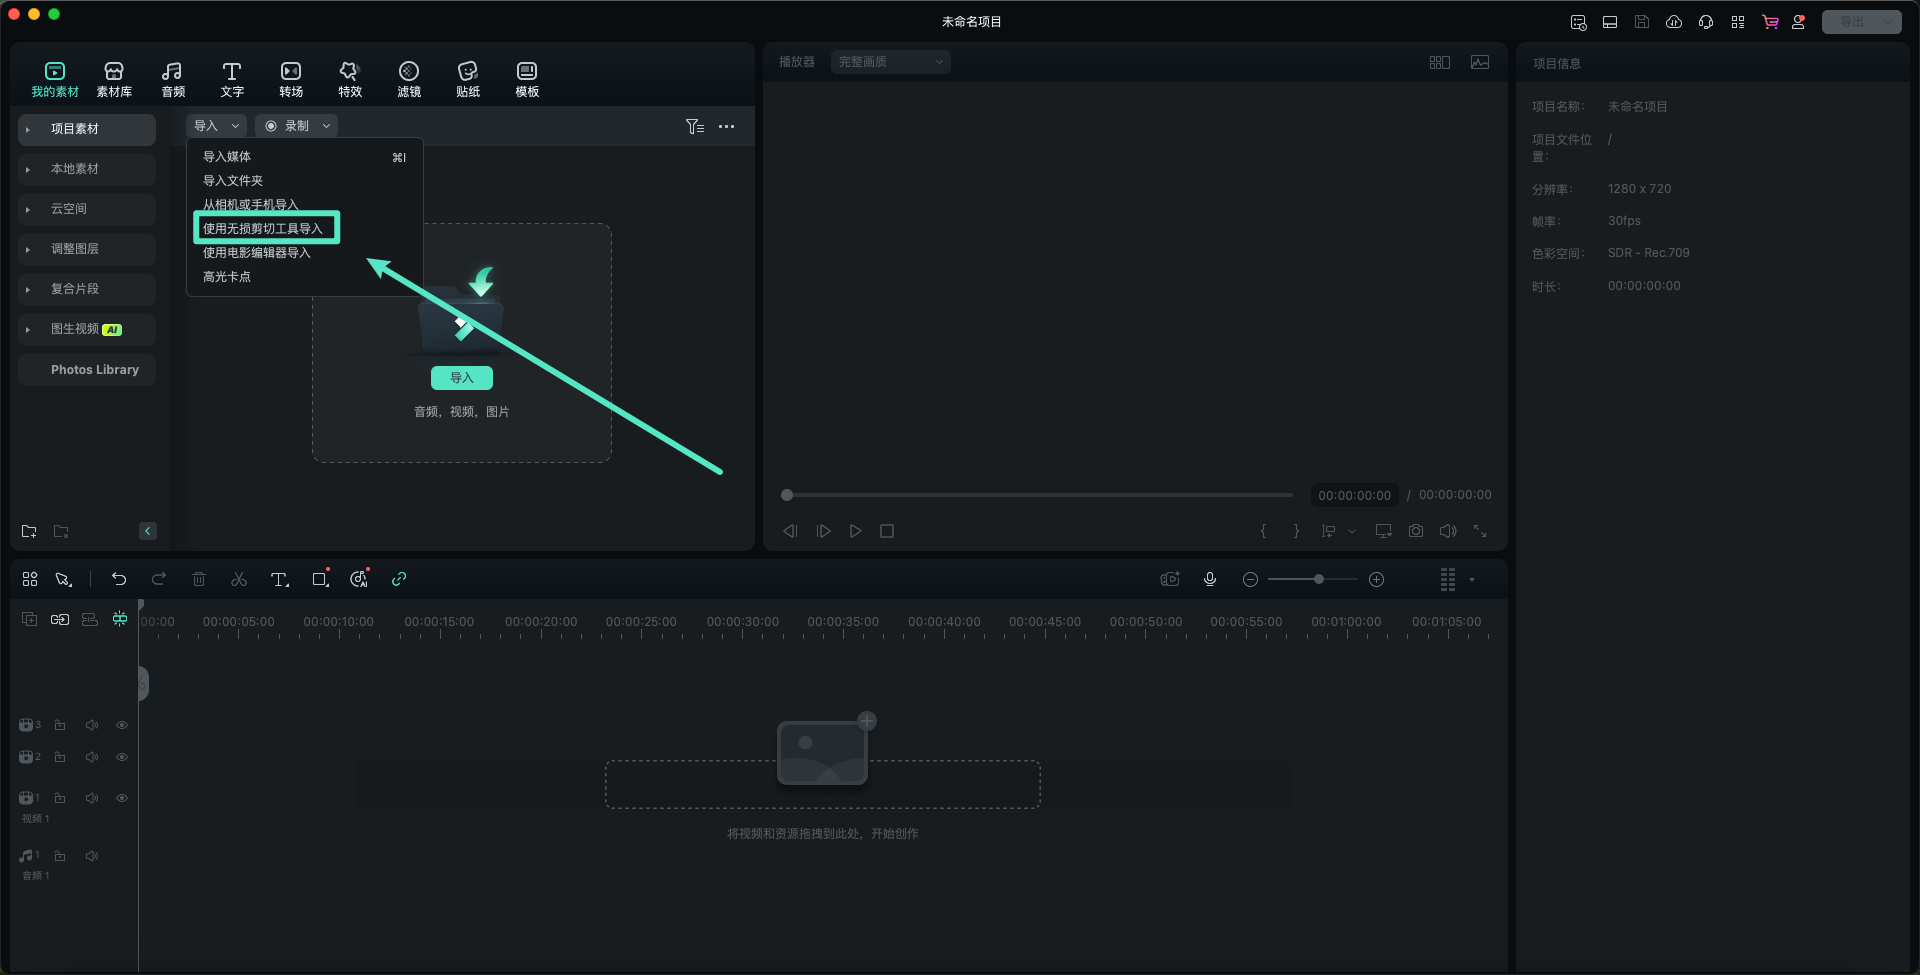The image size is (1920, 975).
Task: Mute the audio track 1 speaker
Action: click(92, 856)
